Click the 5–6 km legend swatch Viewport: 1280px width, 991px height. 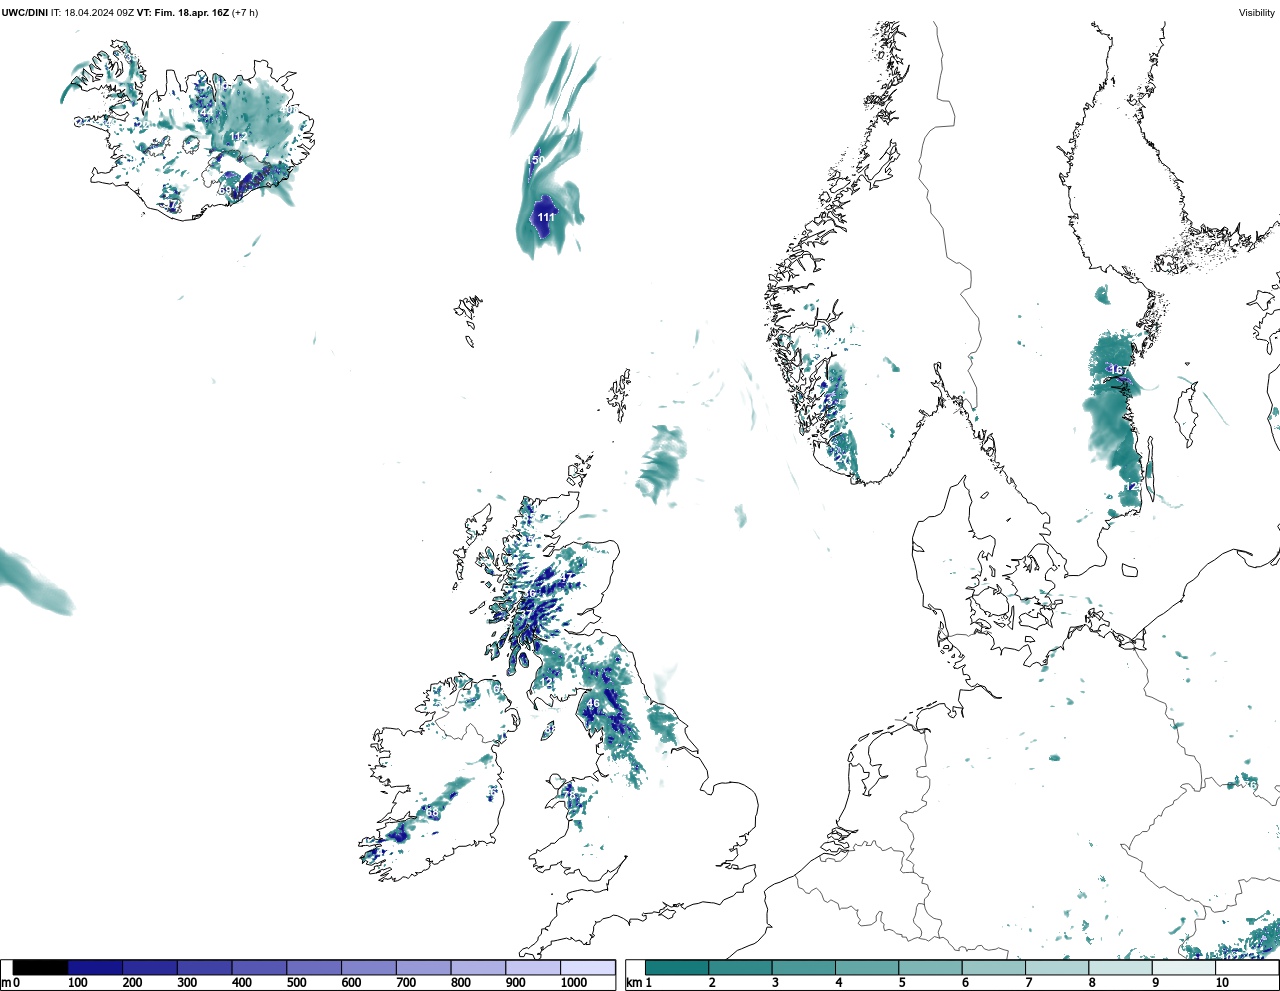tap(930, 967)
